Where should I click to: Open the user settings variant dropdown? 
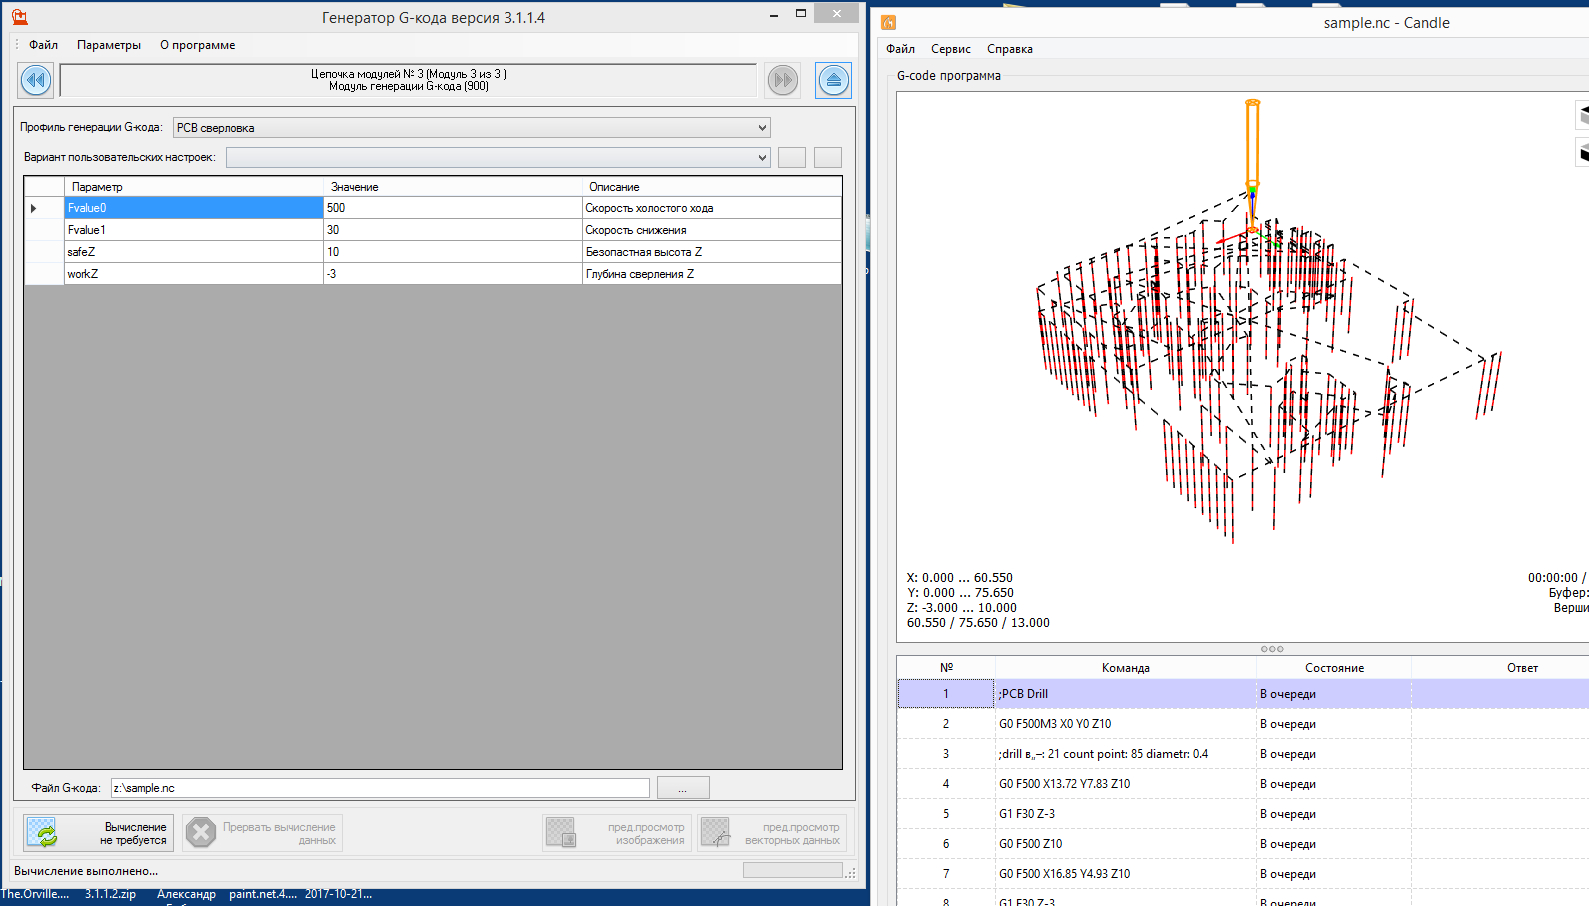(498, 157)
